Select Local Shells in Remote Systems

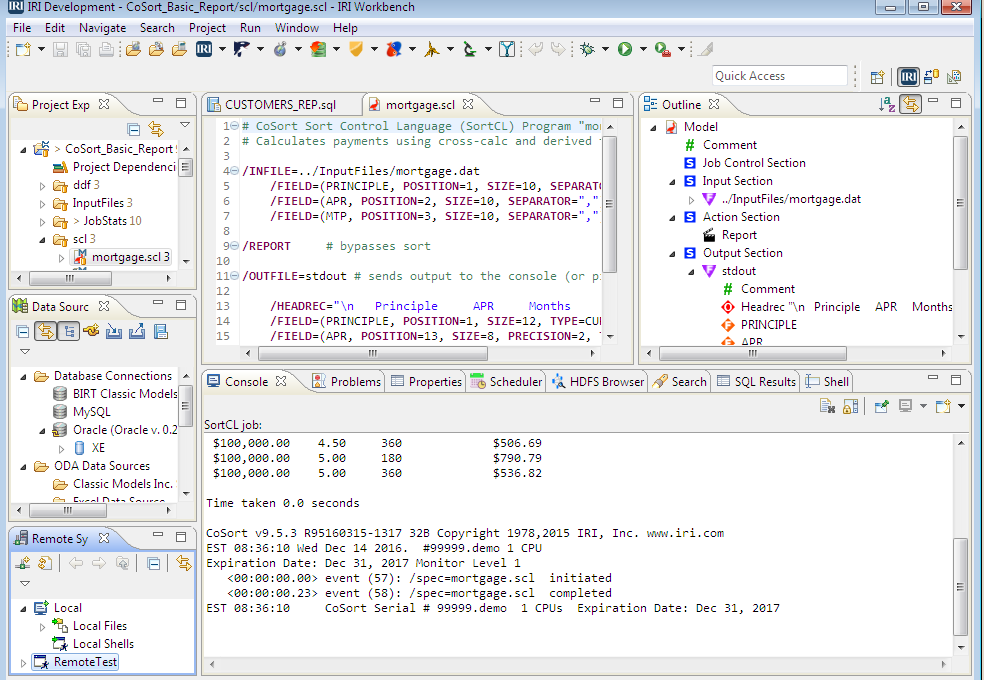(103, 644)
